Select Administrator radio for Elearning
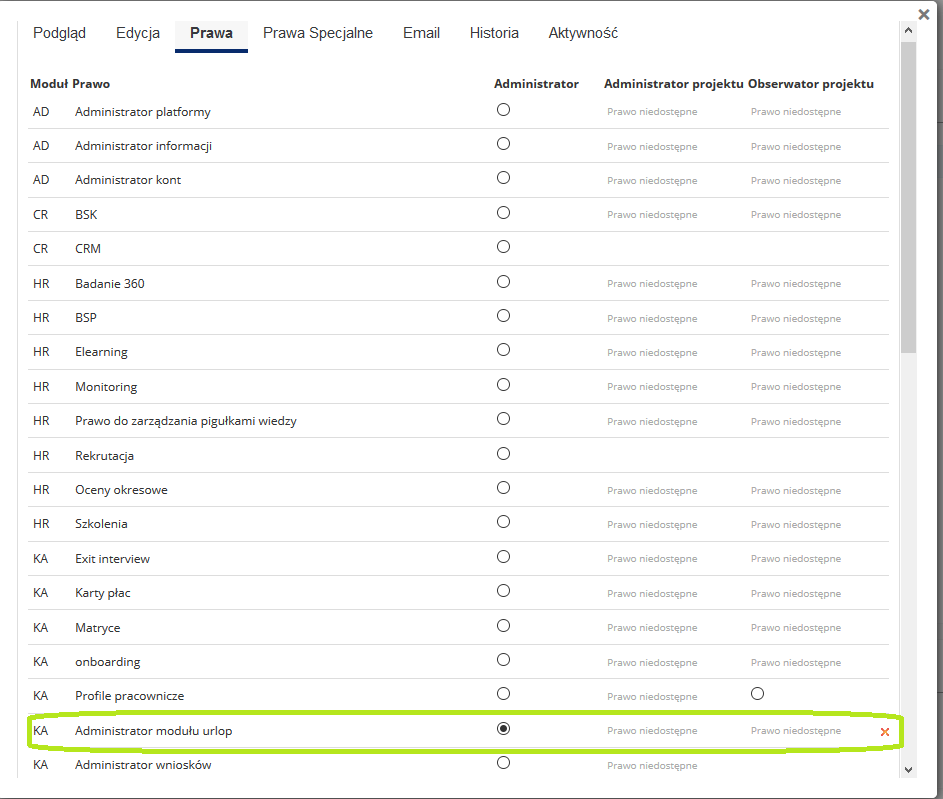 pos(503,349)
